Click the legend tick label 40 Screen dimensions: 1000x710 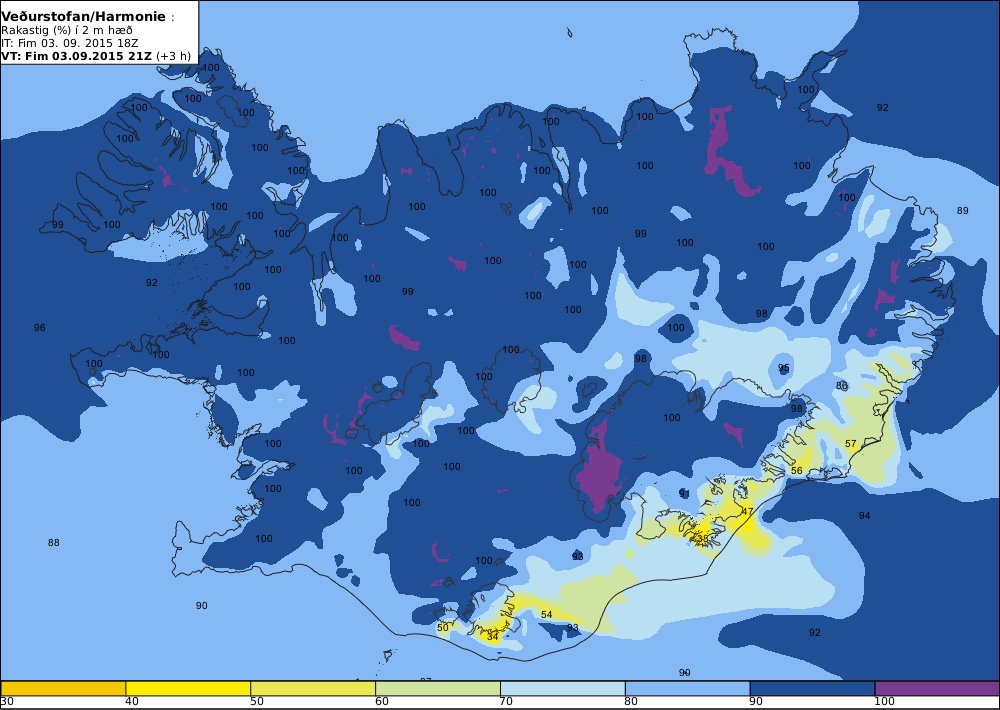click(132, 702)
